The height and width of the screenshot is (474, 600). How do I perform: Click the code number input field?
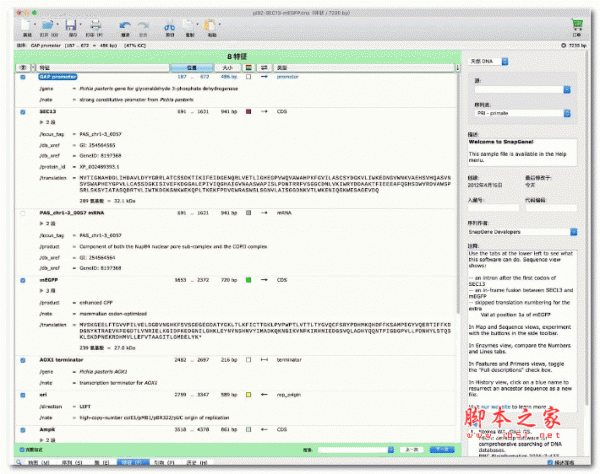click(551, 208)
